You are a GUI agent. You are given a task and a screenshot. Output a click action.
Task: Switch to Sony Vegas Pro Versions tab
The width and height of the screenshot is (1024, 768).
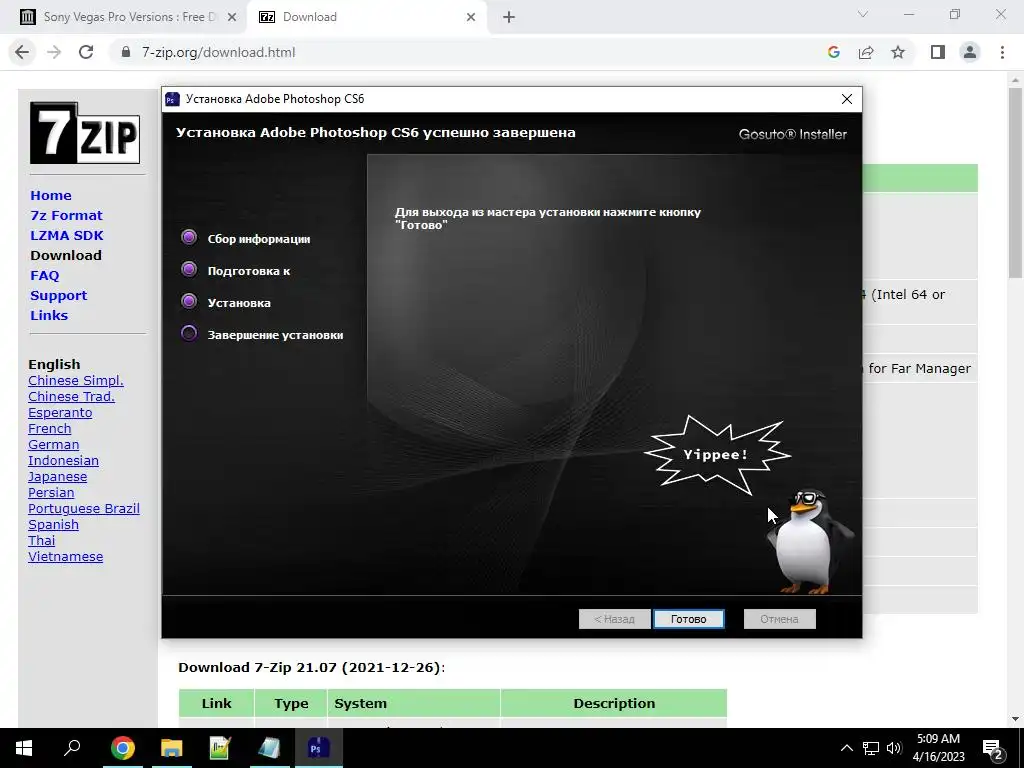(124, 17)
